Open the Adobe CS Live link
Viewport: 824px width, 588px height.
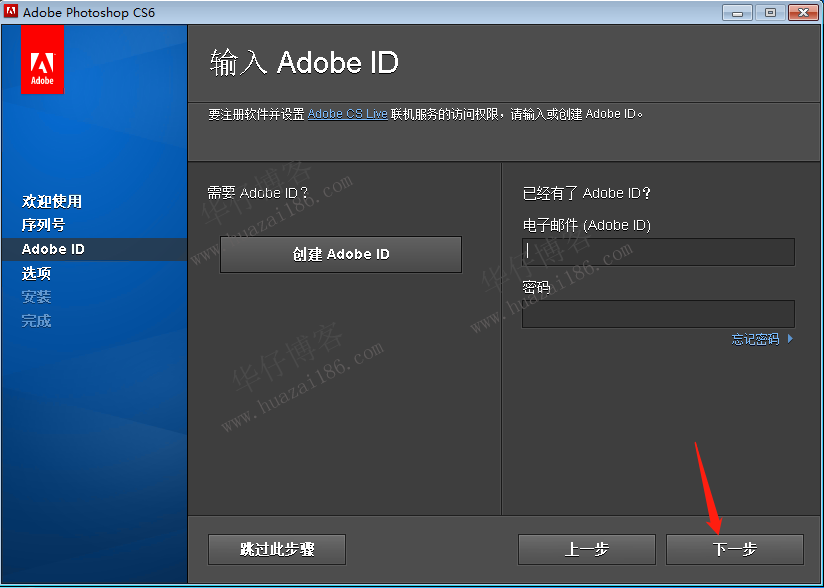click(x=347, y=114)
